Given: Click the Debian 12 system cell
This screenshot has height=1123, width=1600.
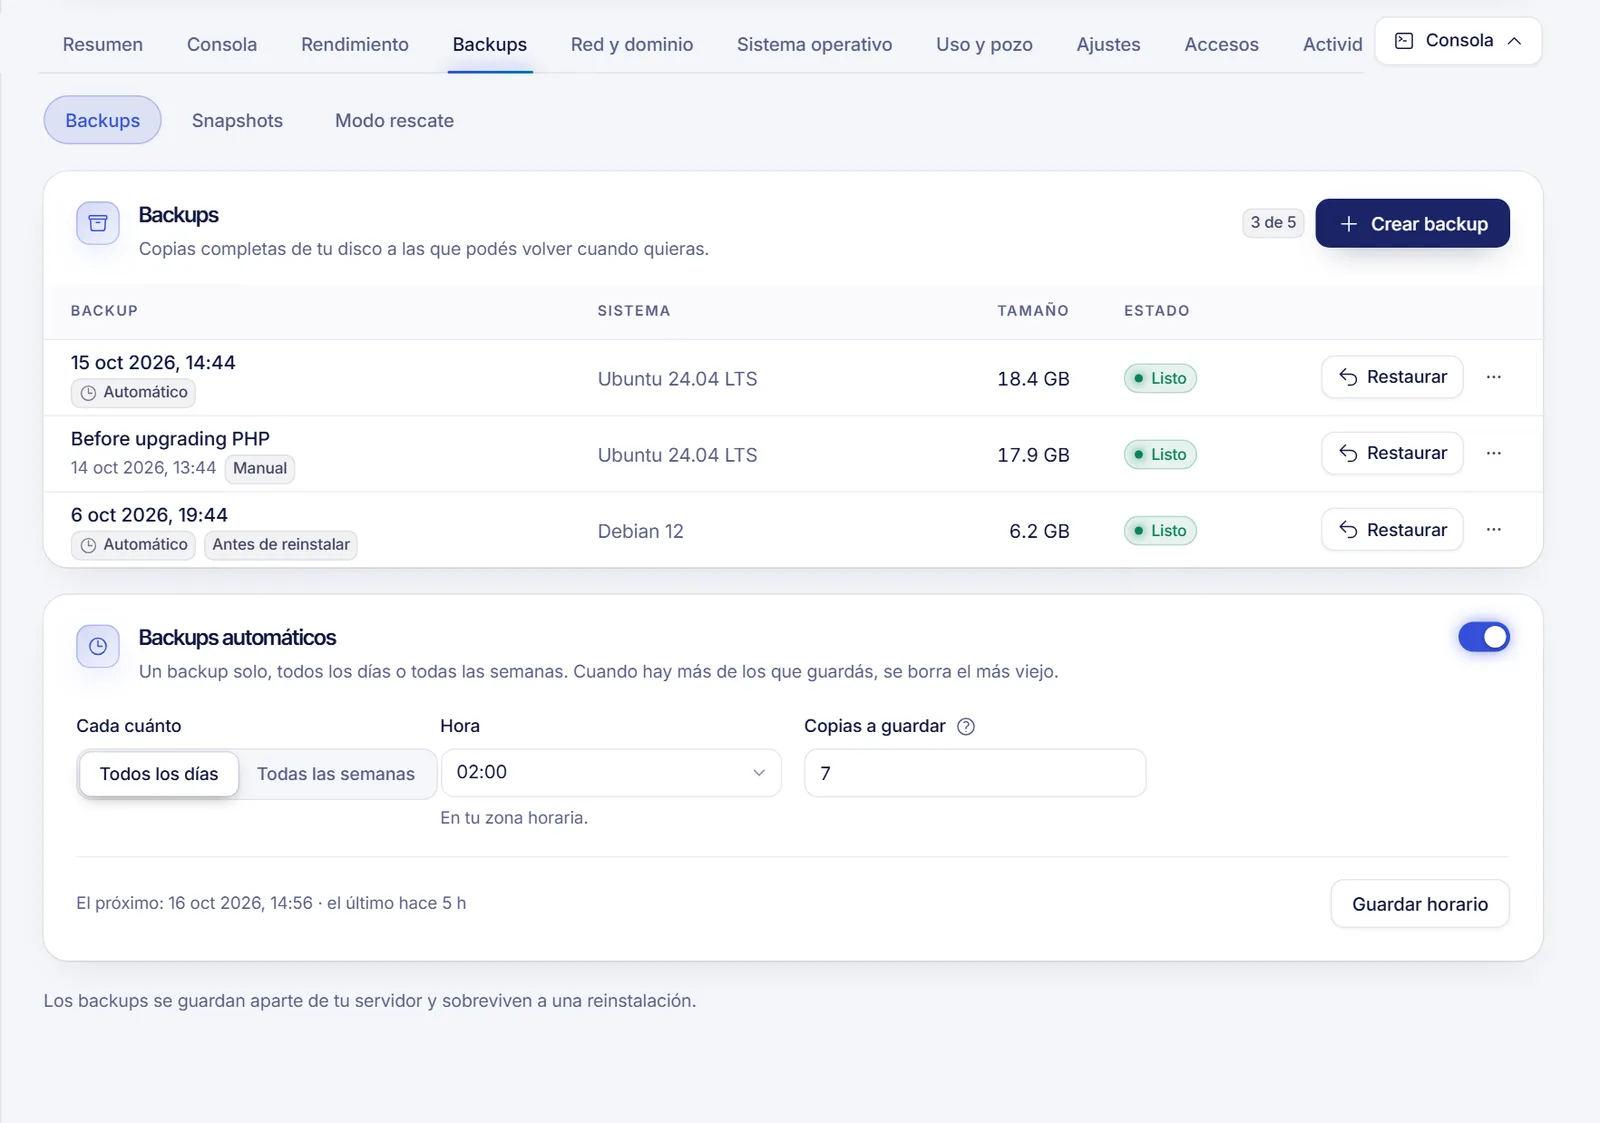Looking at the screenshot, I should coord(641,531).
